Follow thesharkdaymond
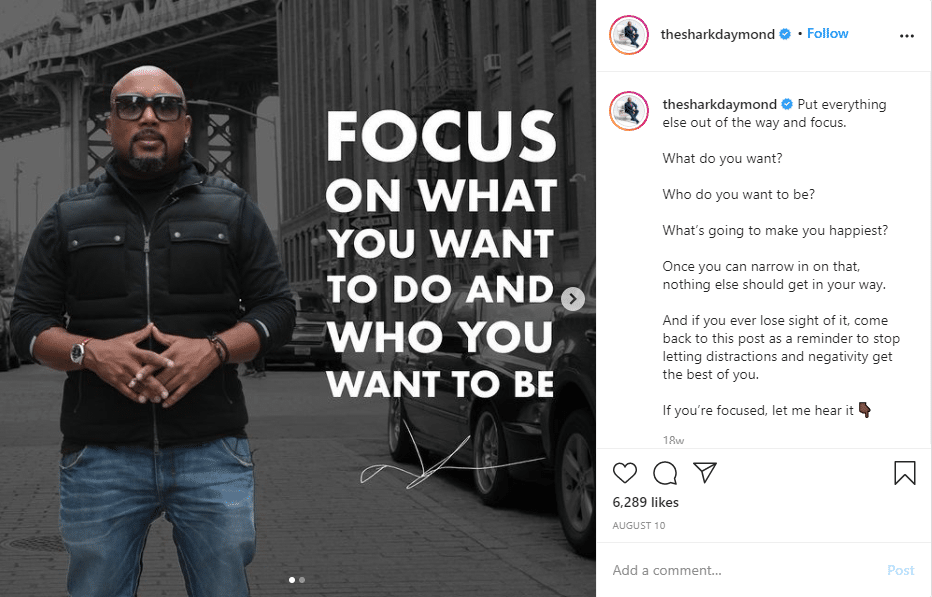This screenshot has width=932, height=597. (827, 33)
